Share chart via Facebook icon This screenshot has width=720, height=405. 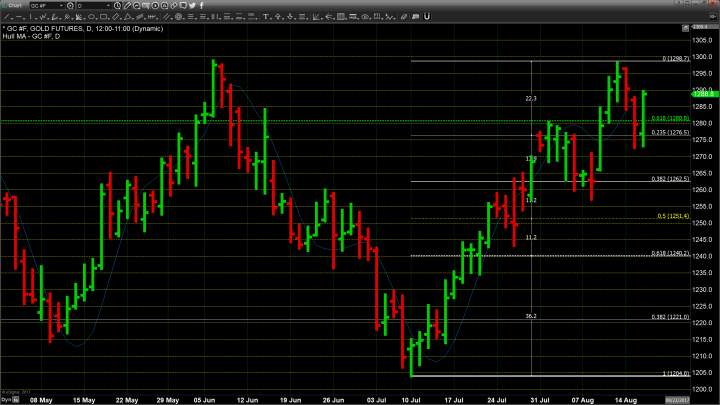(202, 5)
